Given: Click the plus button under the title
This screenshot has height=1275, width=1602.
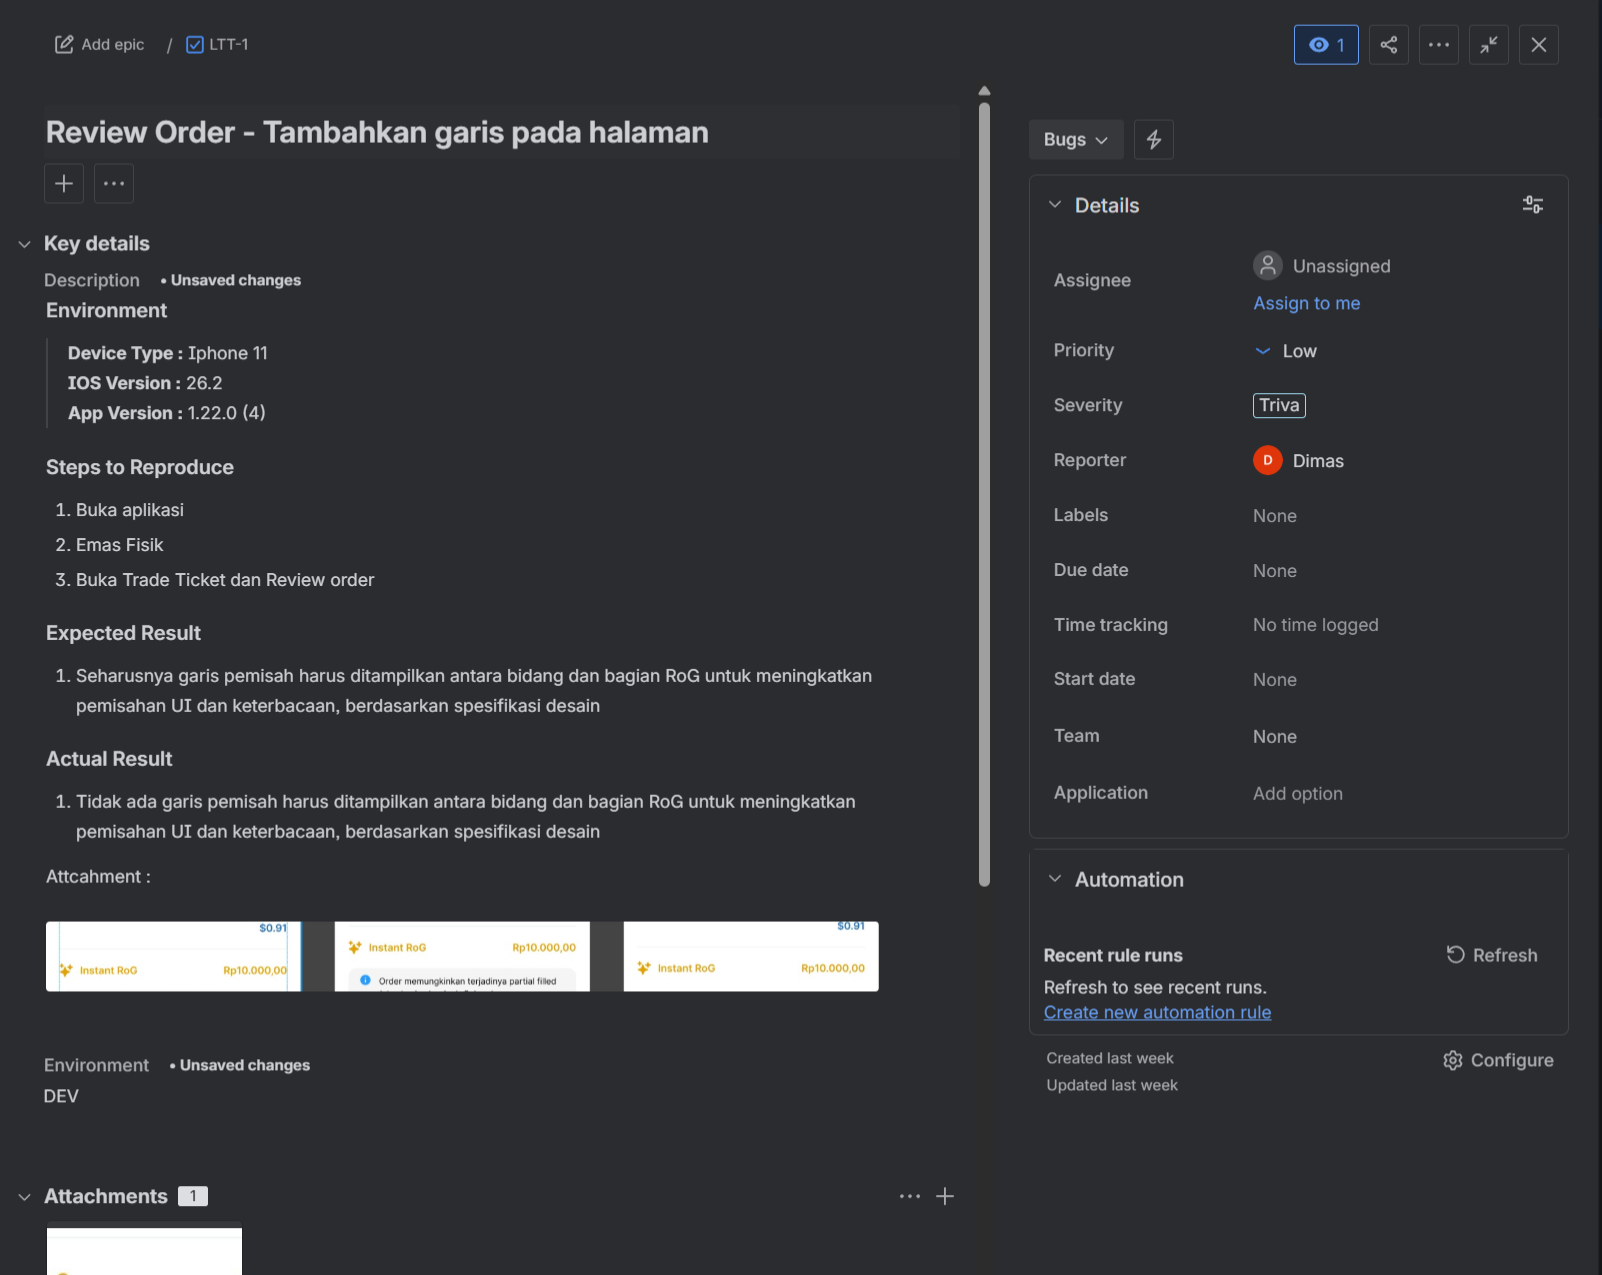Looking at the screenshot, I should click(64, 183).
